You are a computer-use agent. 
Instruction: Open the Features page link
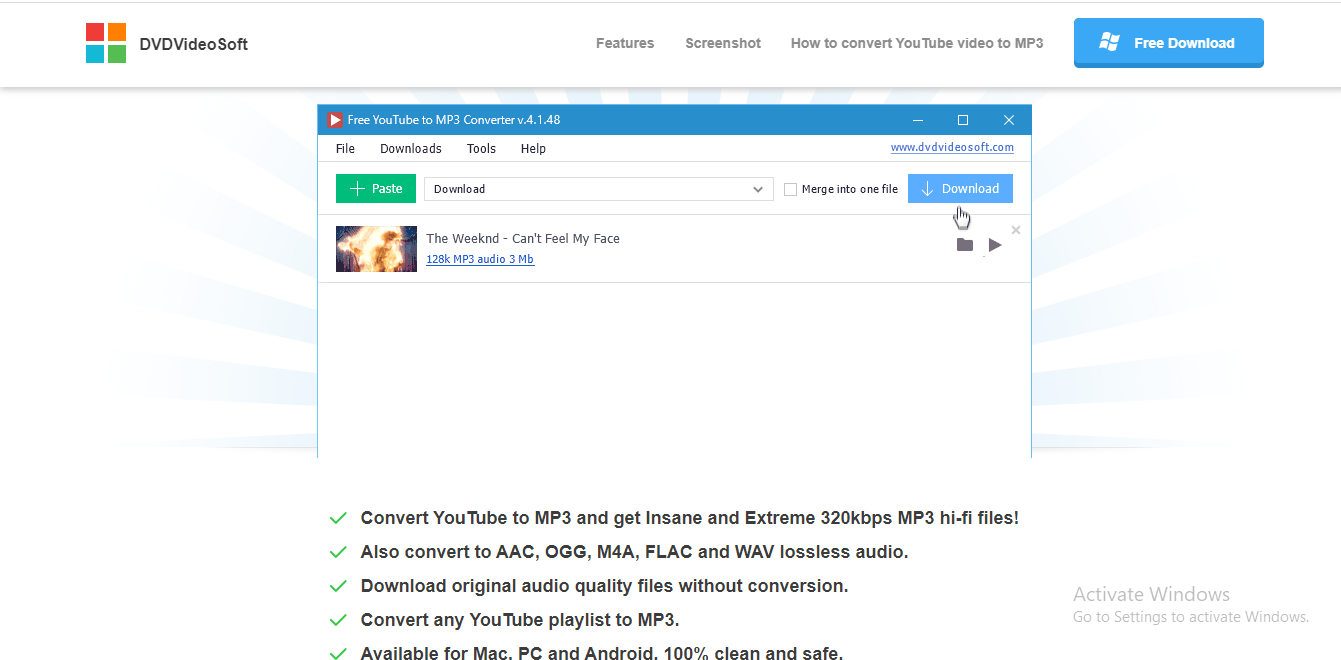[625, 43]
